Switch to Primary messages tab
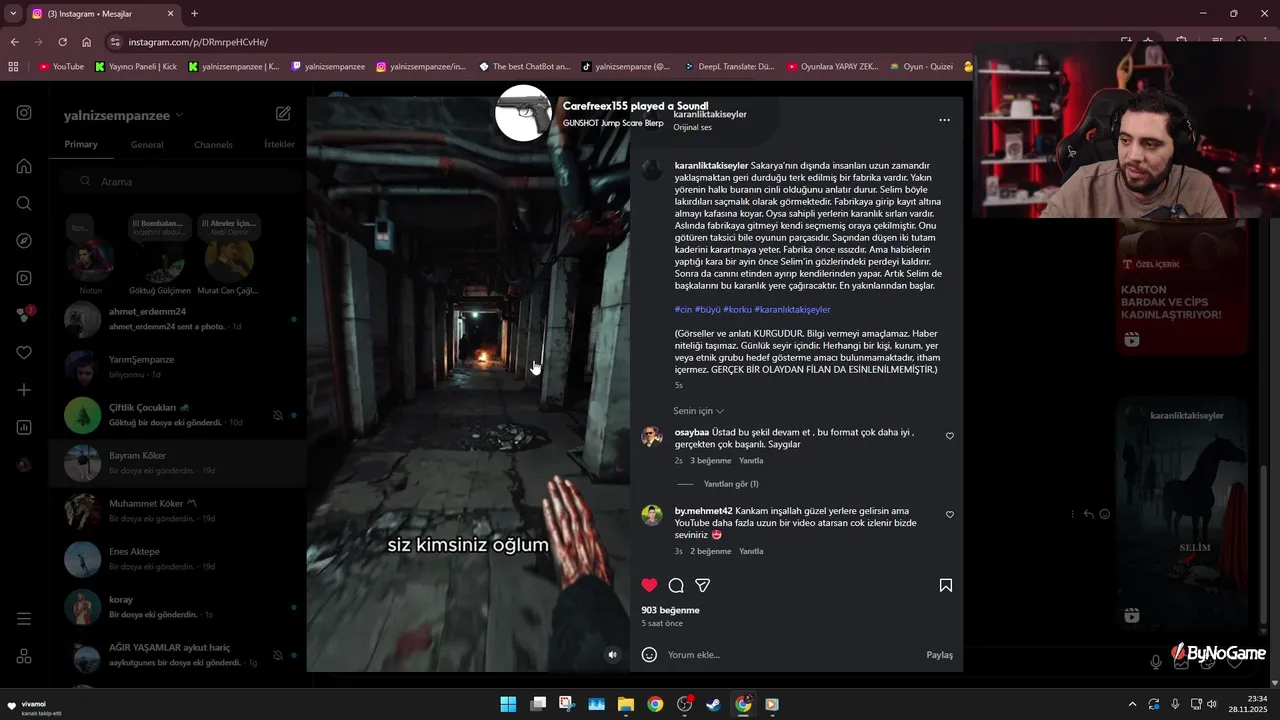Viewport: 1280px width, 720px height. [x=81, y=144]
